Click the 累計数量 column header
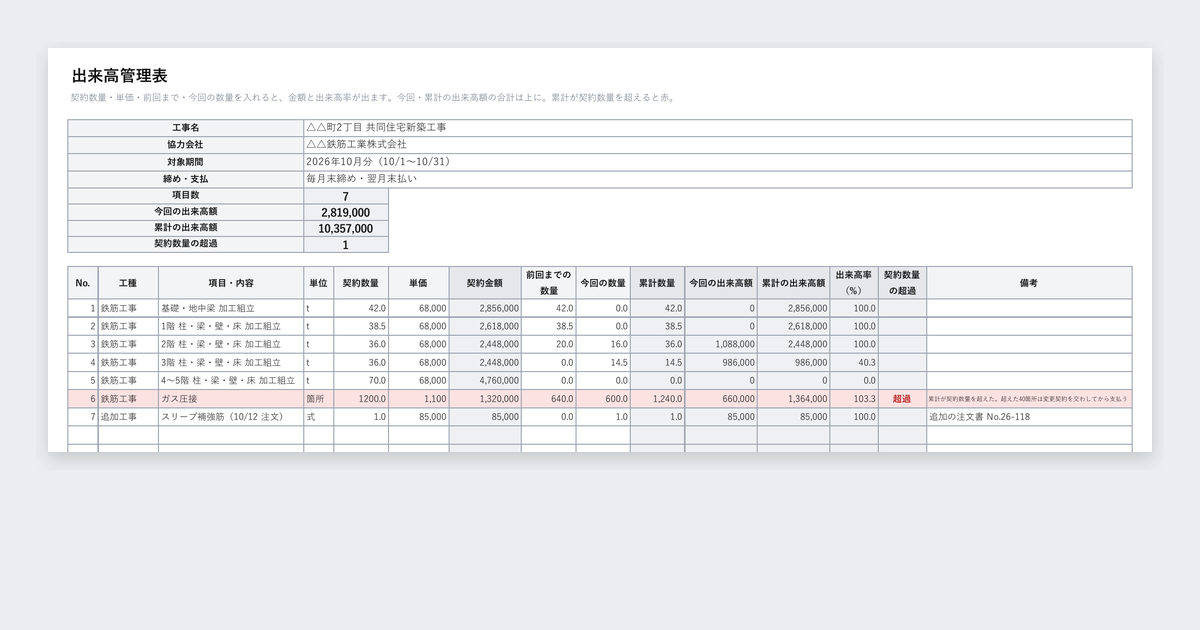Viewport: 1200px width, 630px height. (x=657, y=283)
